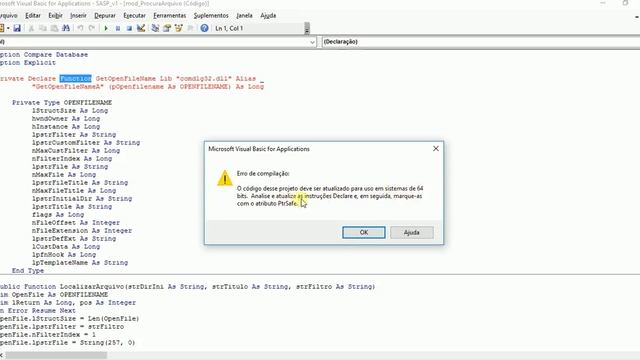This screenshot has width=640, height=360.
Task: Click the 'End Type' line
Action: pos(28,271)
